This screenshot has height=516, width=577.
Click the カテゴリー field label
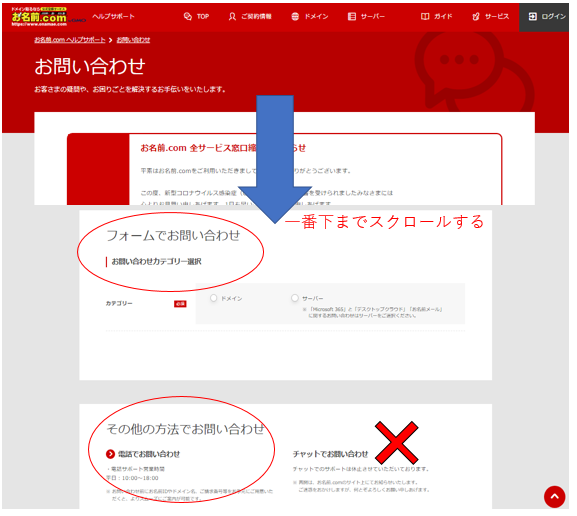(x=119, y=303)
